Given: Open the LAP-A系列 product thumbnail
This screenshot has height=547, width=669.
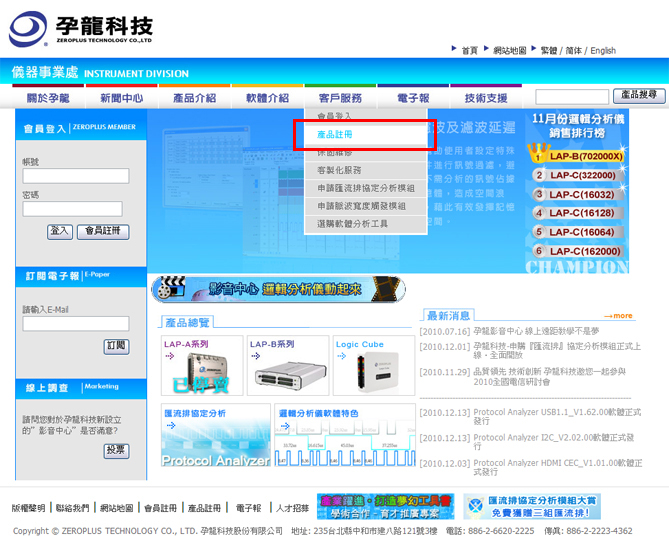Looking at the screenshot, I should [x=202, y=366].
